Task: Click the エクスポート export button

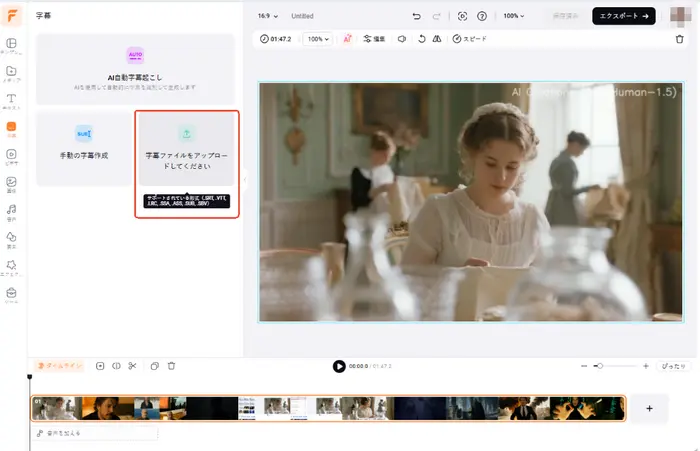Action: pyautogui.click(x=624, y=16)
